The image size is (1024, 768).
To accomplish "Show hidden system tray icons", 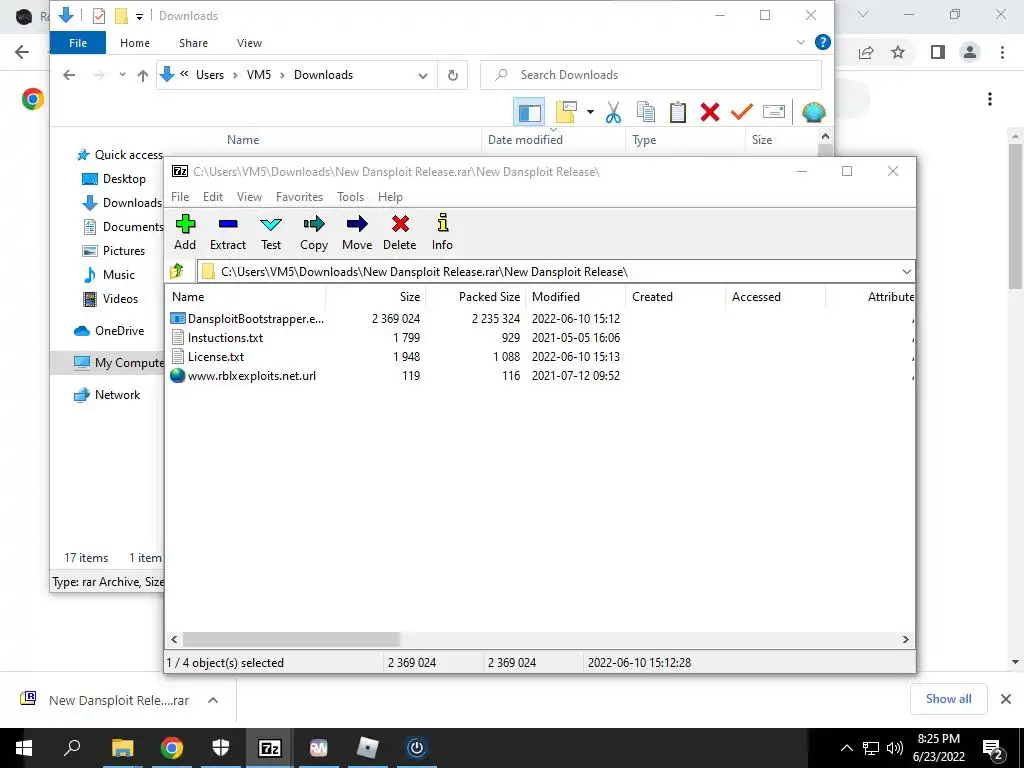I will (x=846, y=748).
